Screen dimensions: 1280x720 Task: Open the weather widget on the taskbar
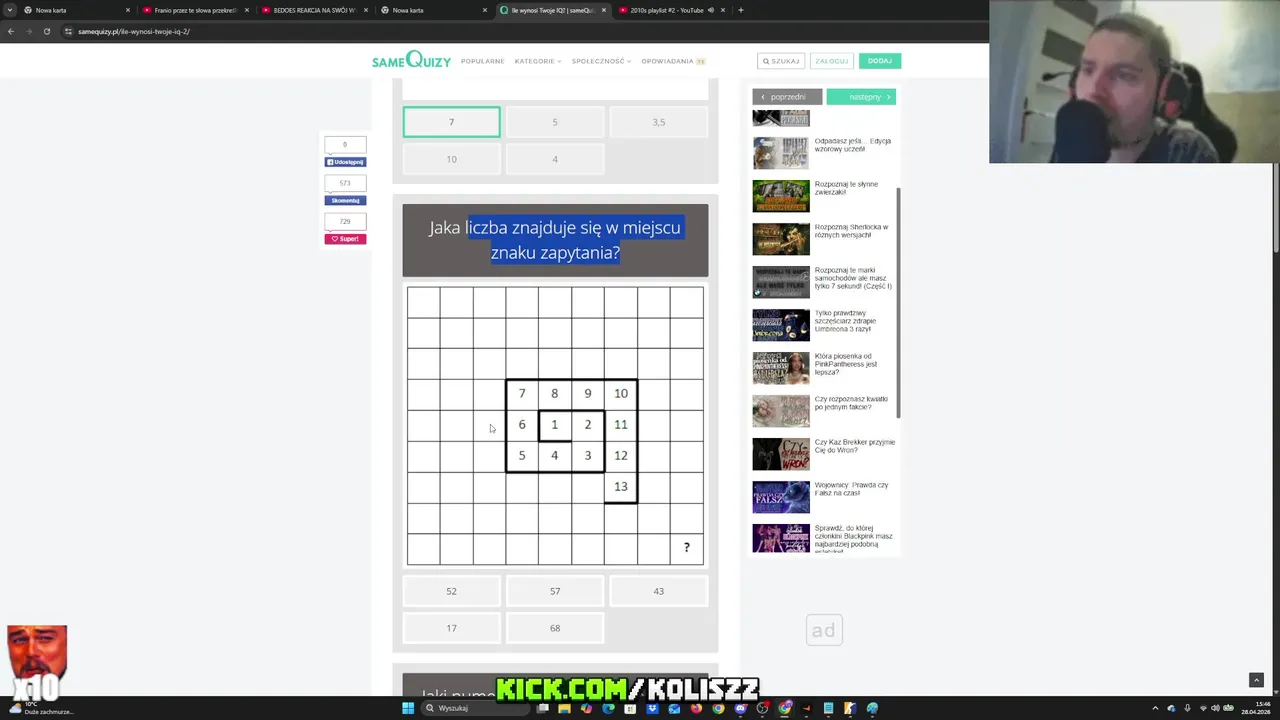click(40, 708)
